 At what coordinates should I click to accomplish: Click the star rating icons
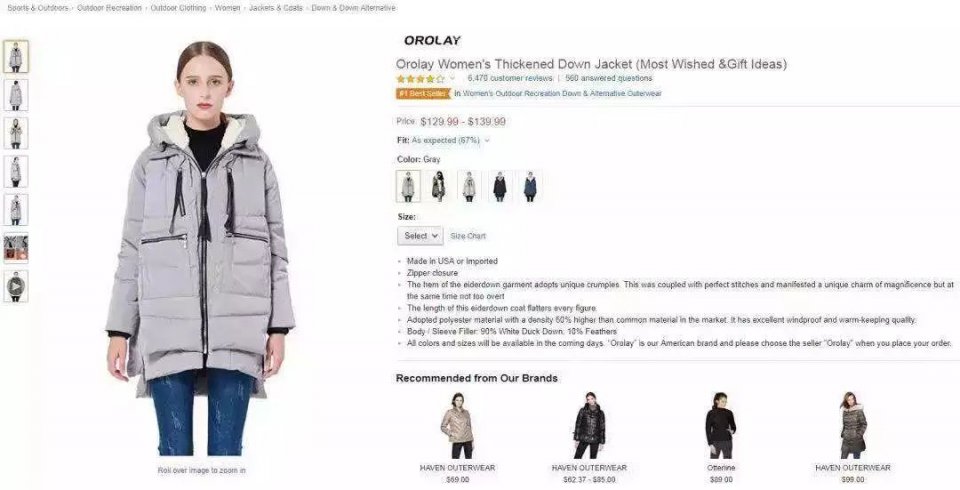pyautogui.click(x=421, y=79)
